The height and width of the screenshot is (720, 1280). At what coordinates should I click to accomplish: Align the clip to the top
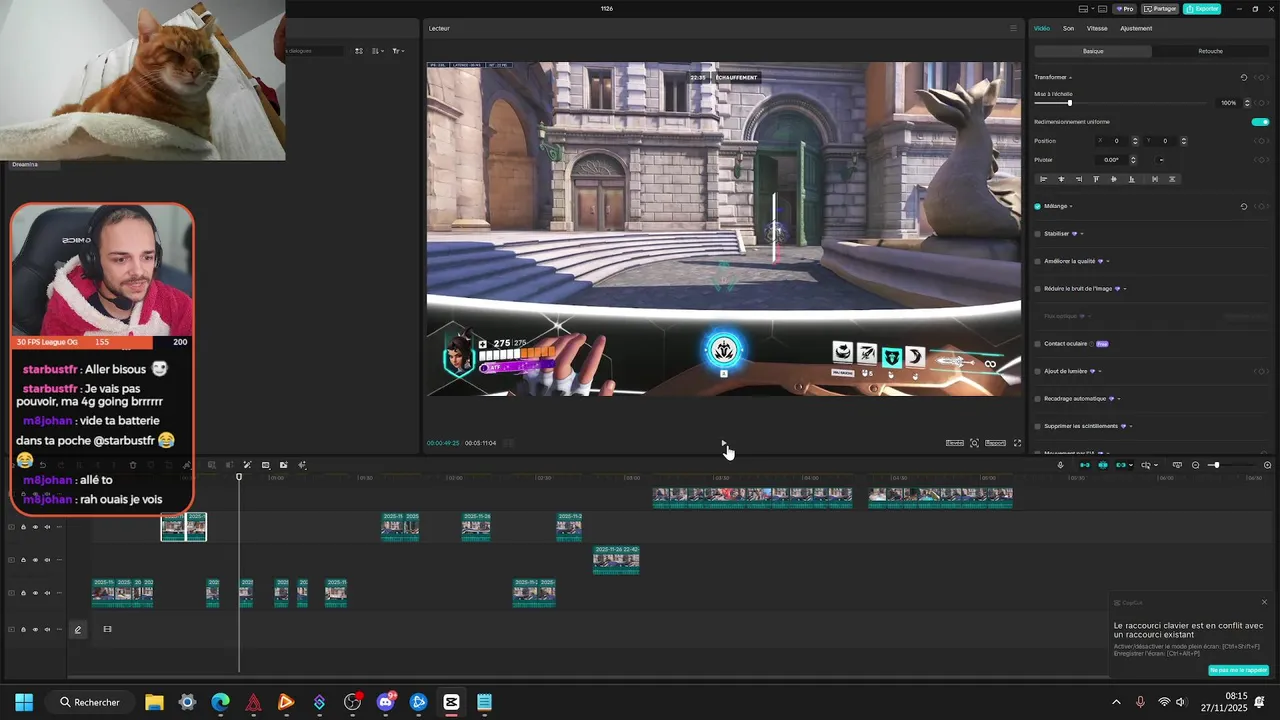coord(1096,179)
